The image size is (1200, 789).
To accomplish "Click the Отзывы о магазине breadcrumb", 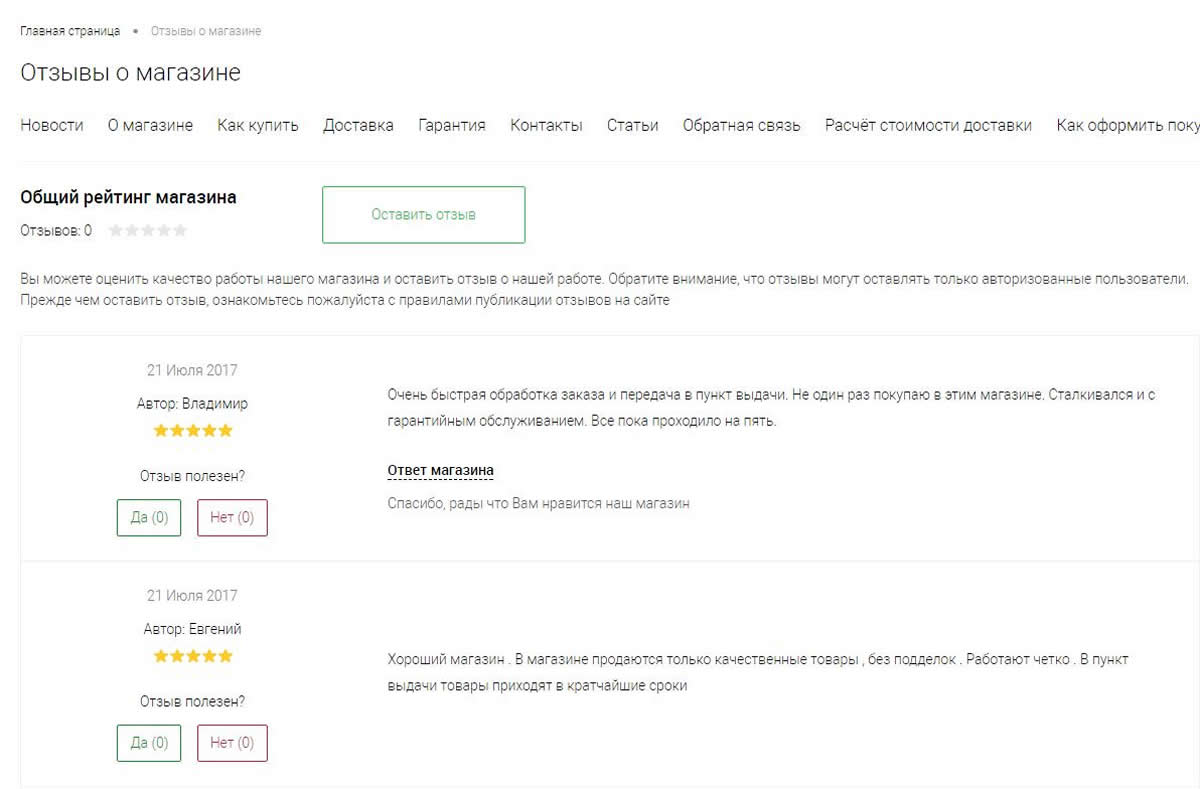I will tap(206, 31).
